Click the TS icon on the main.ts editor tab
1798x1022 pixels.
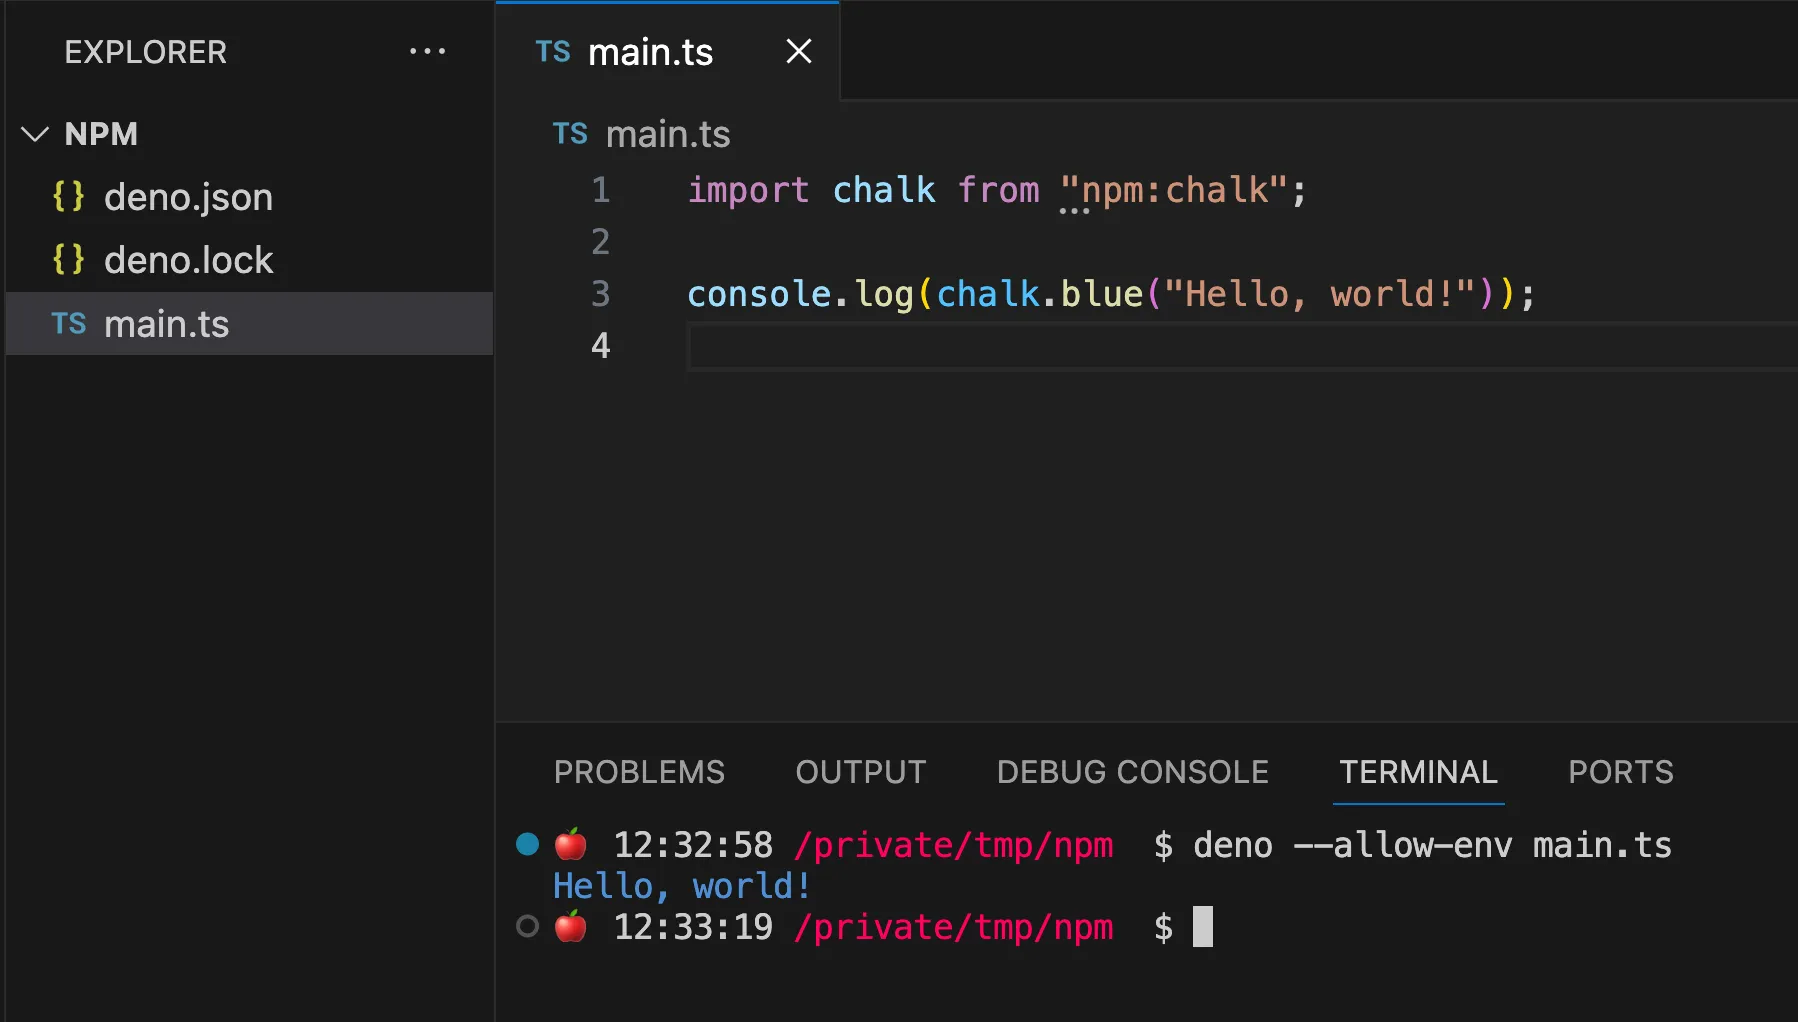click(x=552, y=52)
